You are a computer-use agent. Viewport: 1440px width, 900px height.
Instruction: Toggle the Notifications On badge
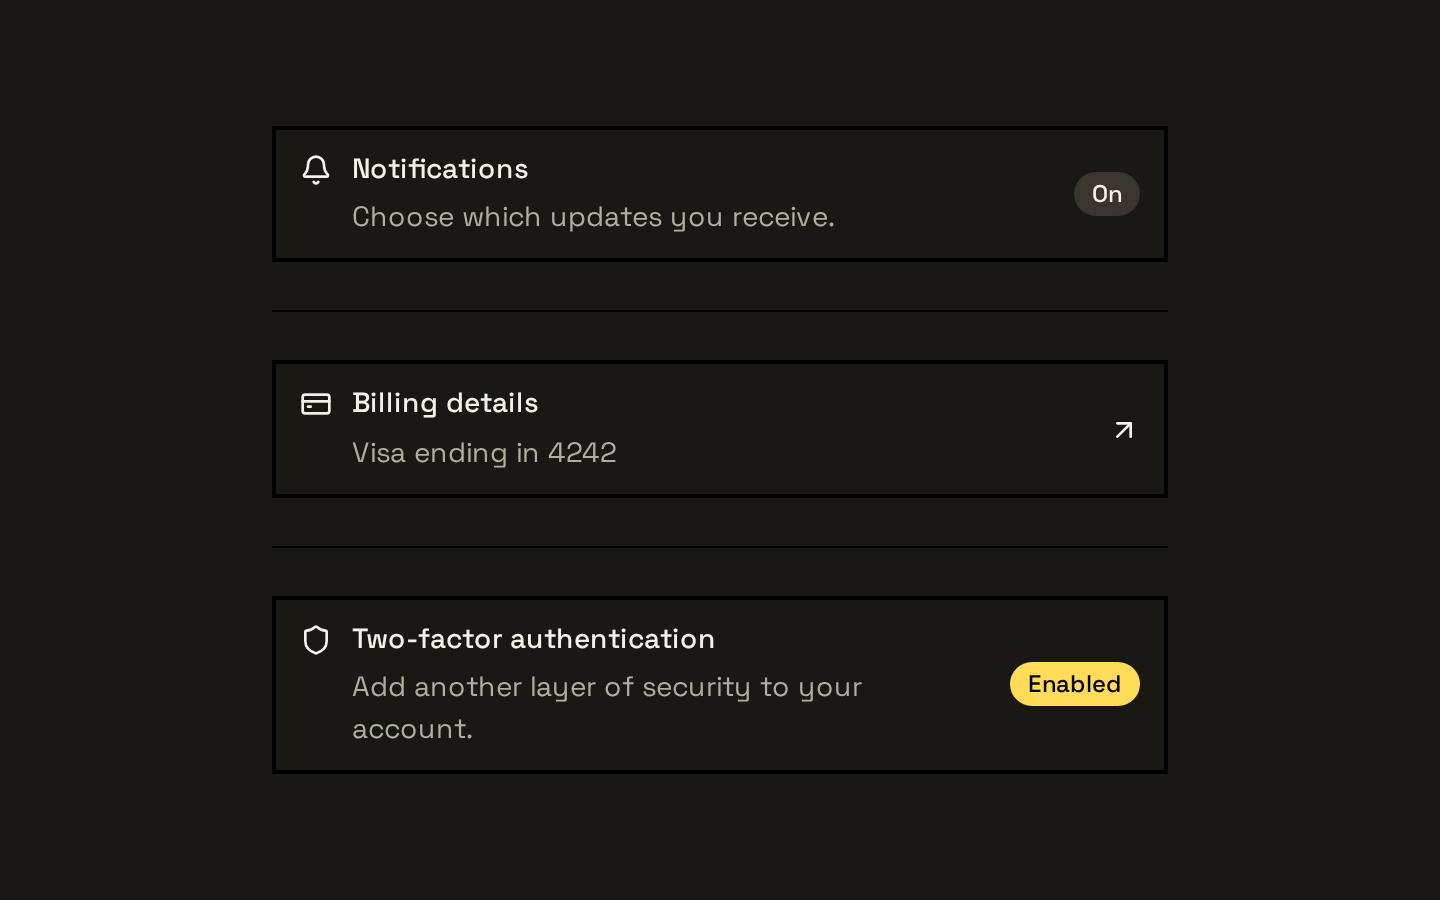1107,194
